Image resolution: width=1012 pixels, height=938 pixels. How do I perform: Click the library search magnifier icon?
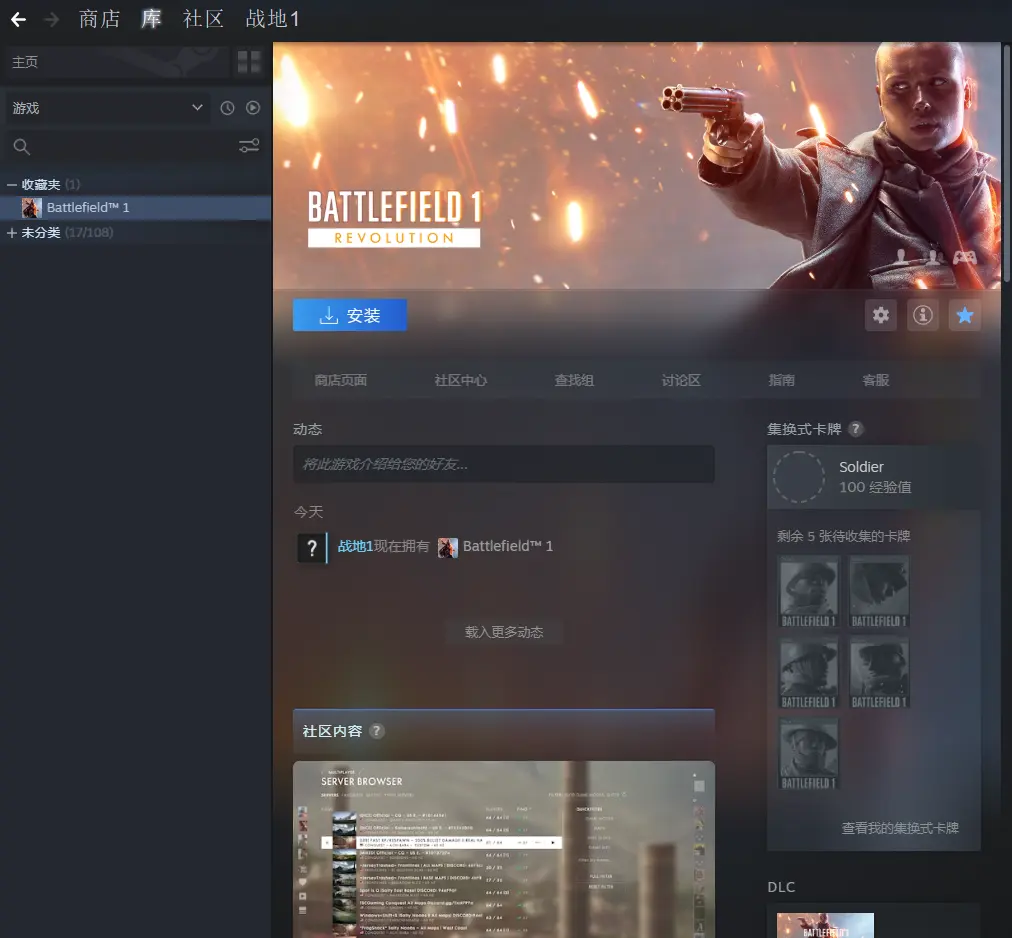coord(21,147)
